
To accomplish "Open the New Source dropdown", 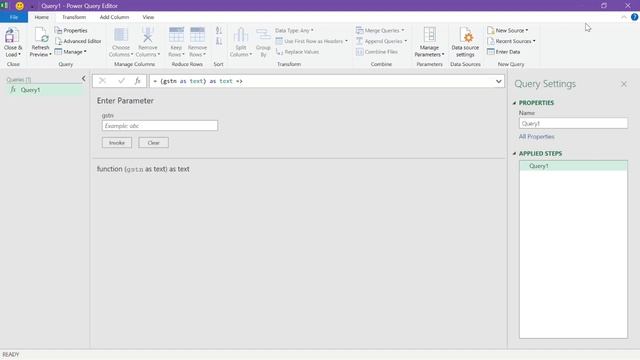I will (508, 31).
